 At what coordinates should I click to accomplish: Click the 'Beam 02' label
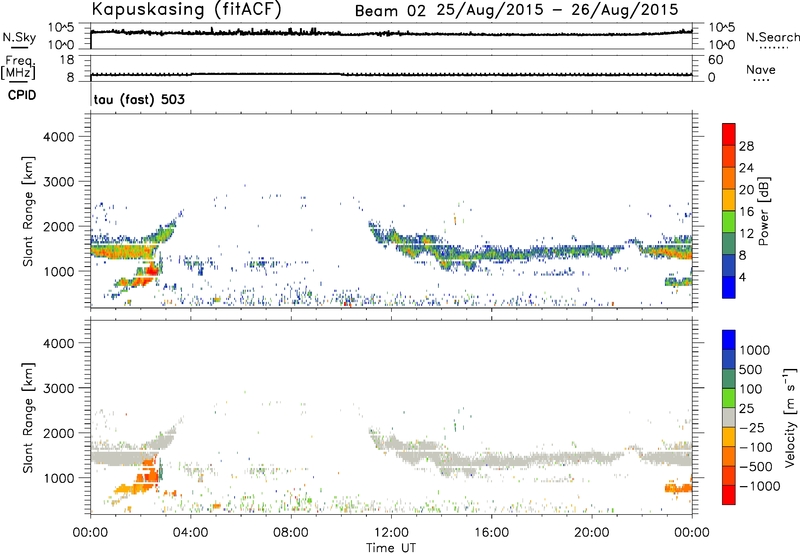390,11
